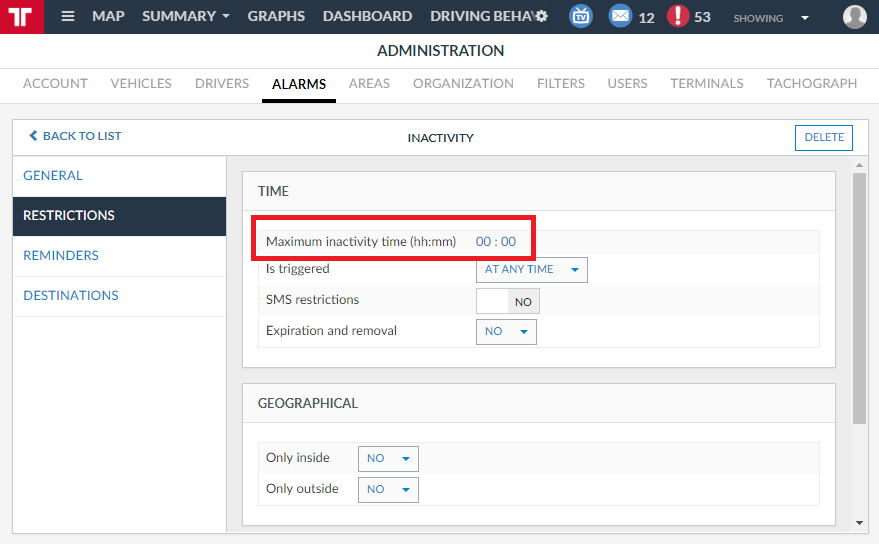Open the Showing dropdown arrow
The image size is (879, 544).
click(x=805, y=18)
